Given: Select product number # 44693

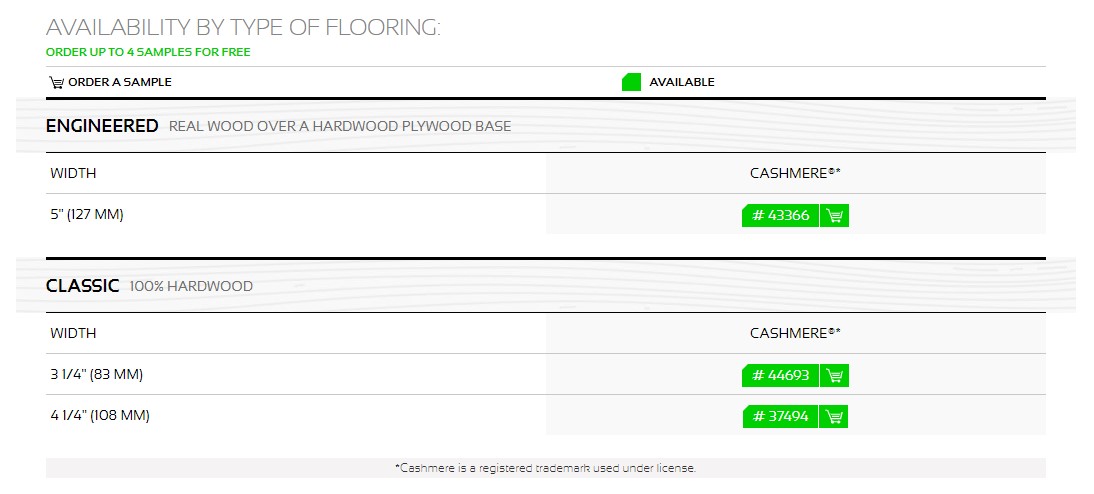Looking at the screenshot, I should coord(780,375).
